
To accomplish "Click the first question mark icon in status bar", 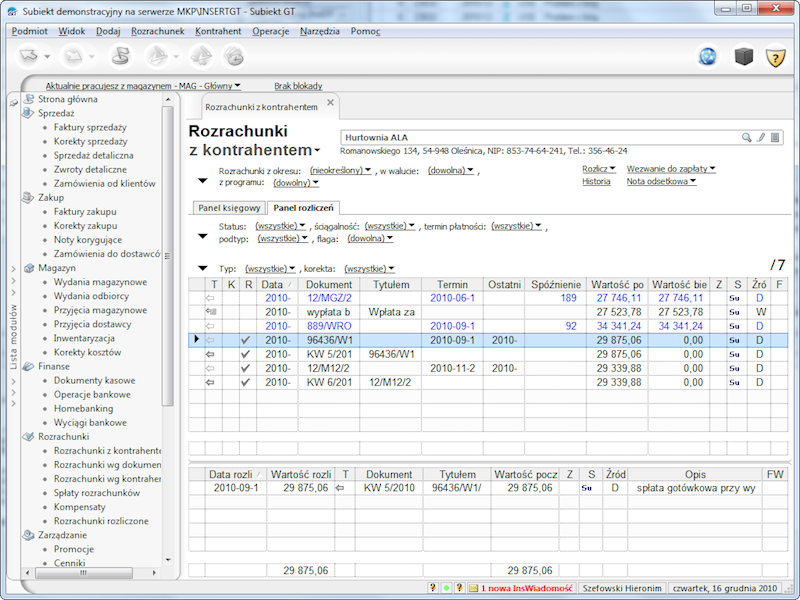I will [433, 587].
